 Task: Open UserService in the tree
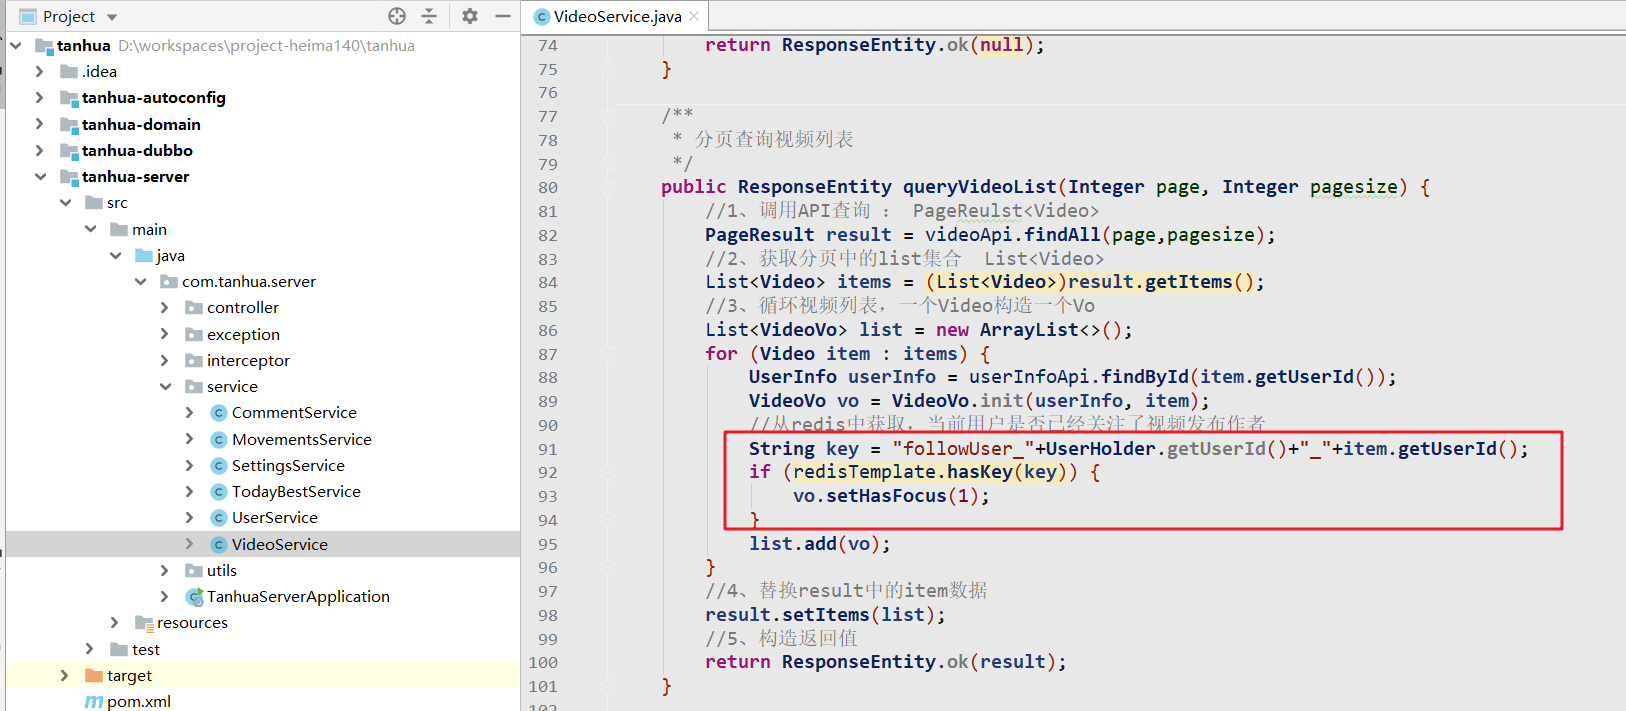click(275, 517)
